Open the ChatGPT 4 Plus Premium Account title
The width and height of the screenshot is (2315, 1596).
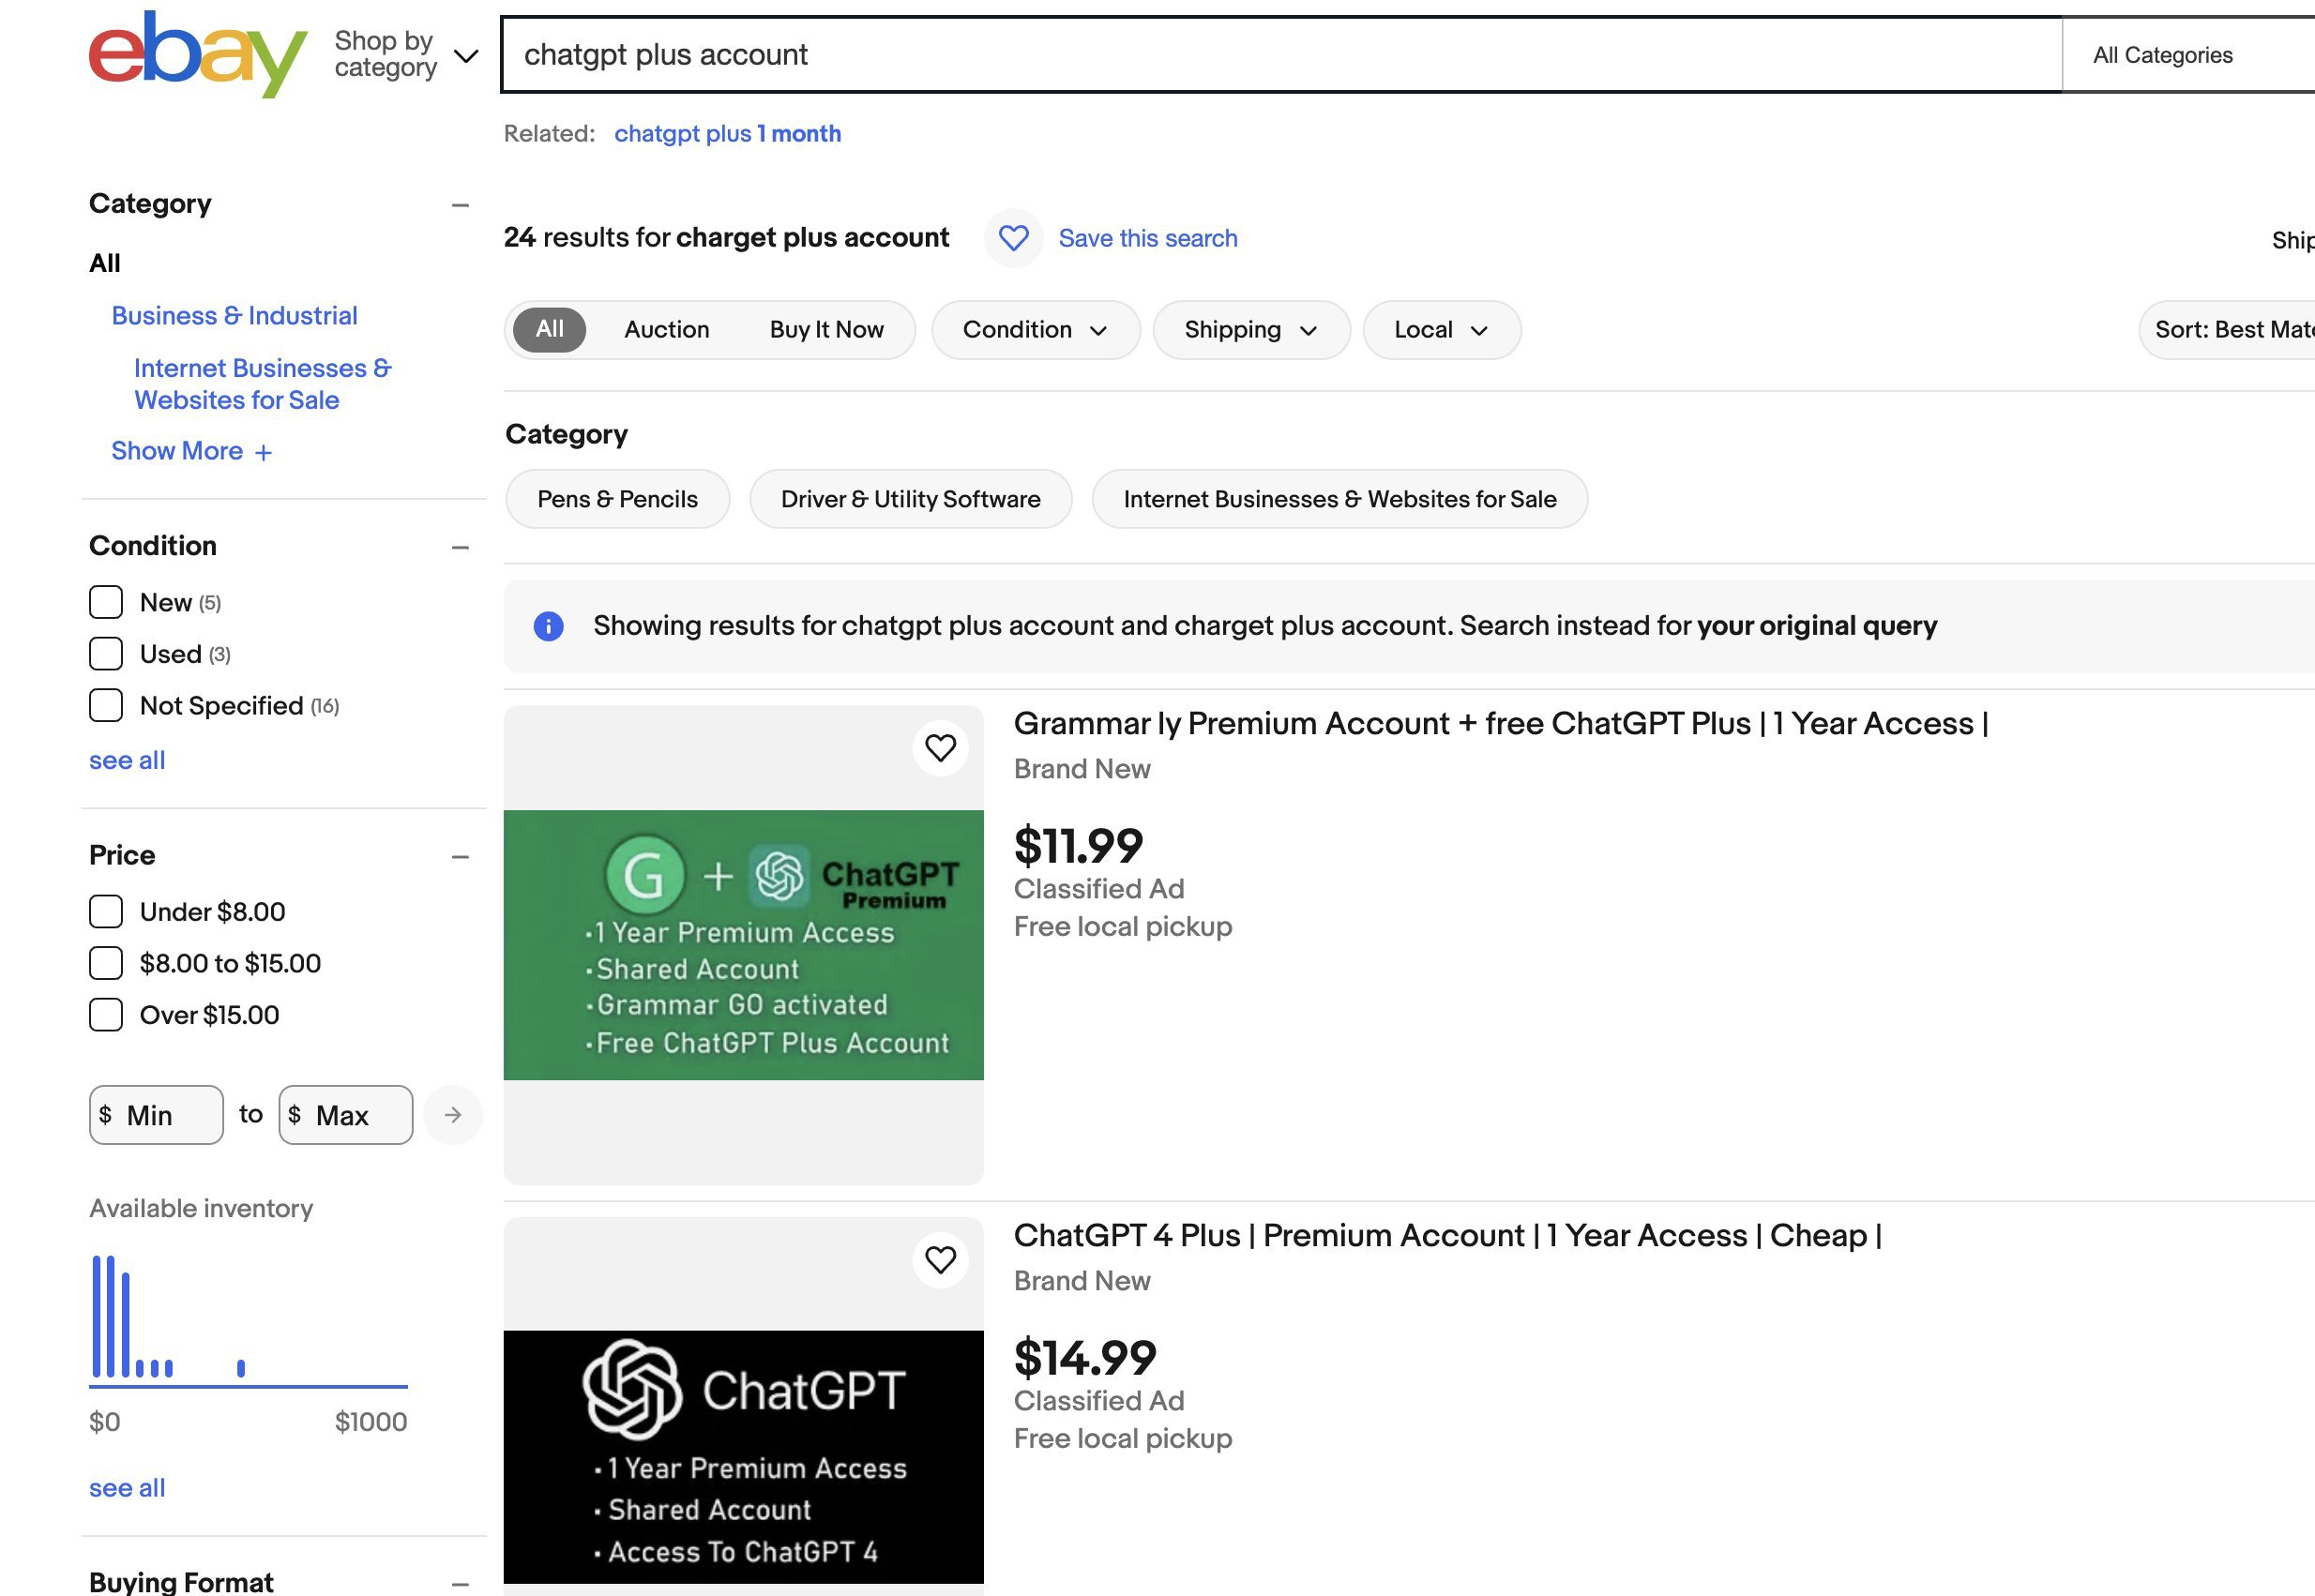click(x=1447, y=1235)
